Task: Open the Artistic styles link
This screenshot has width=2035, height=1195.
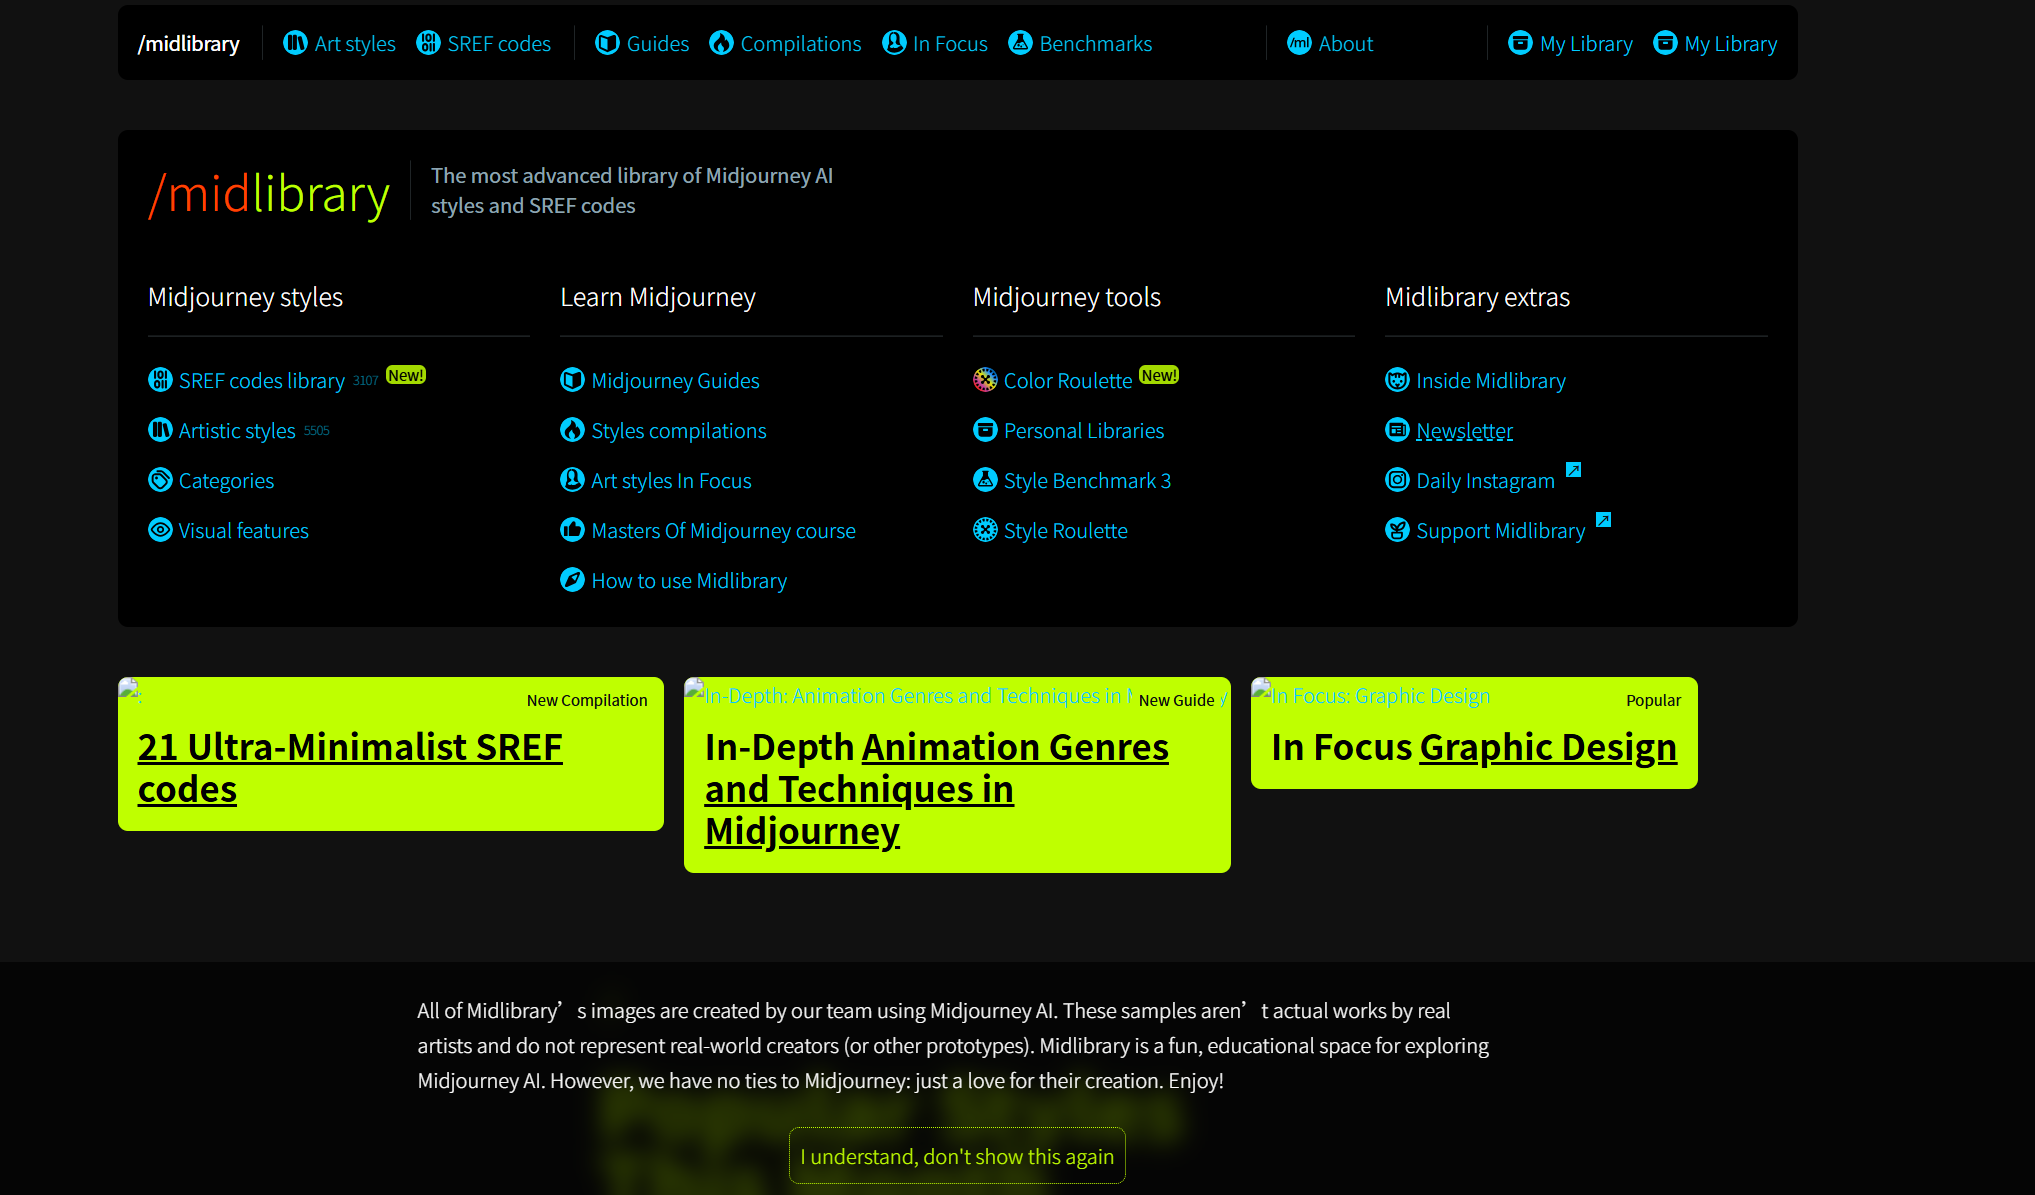Action: [237, 431]
